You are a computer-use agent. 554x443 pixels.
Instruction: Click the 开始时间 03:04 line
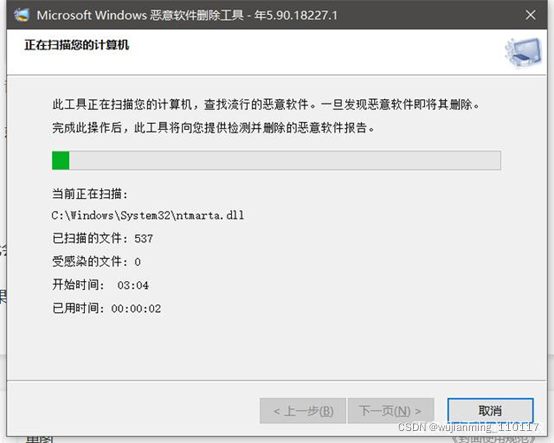pos(100,285)
